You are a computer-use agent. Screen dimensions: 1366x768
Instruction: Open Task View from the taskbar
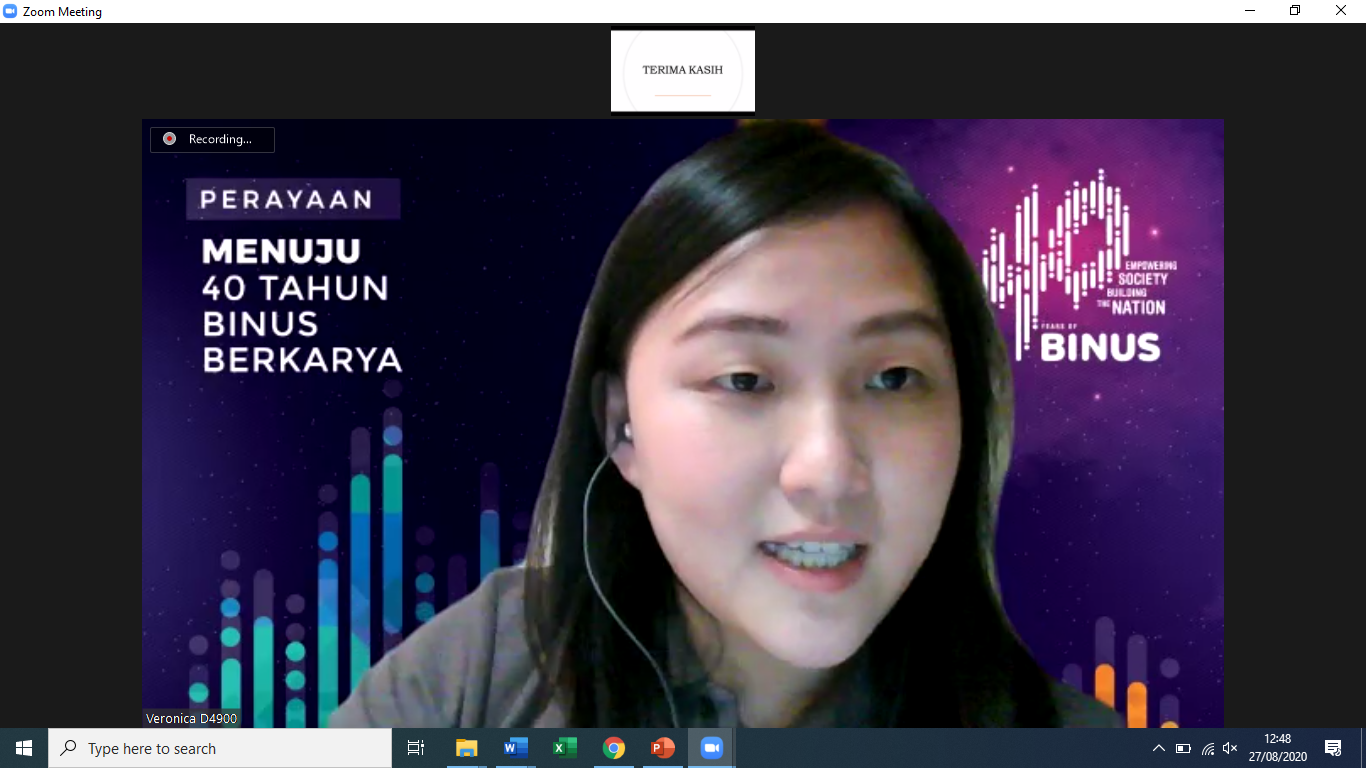tap(416, 748)
